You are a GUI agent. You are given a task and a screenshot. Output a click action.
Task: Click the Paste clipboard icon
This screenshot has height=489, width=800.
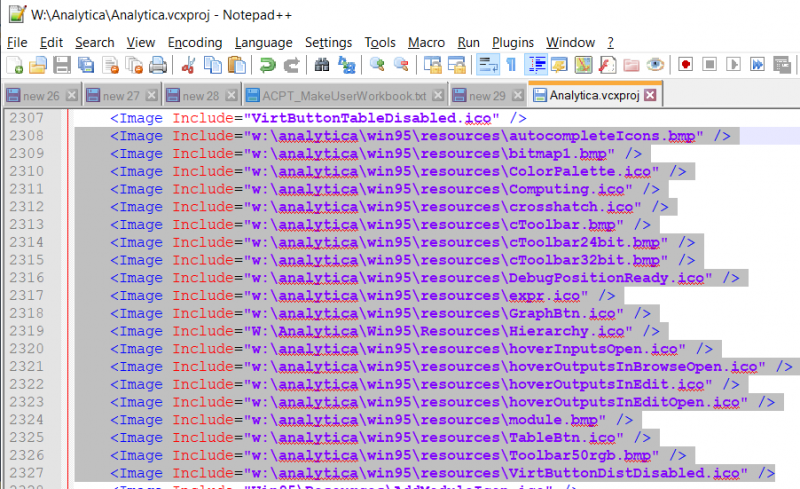click(x=236, y=65)
